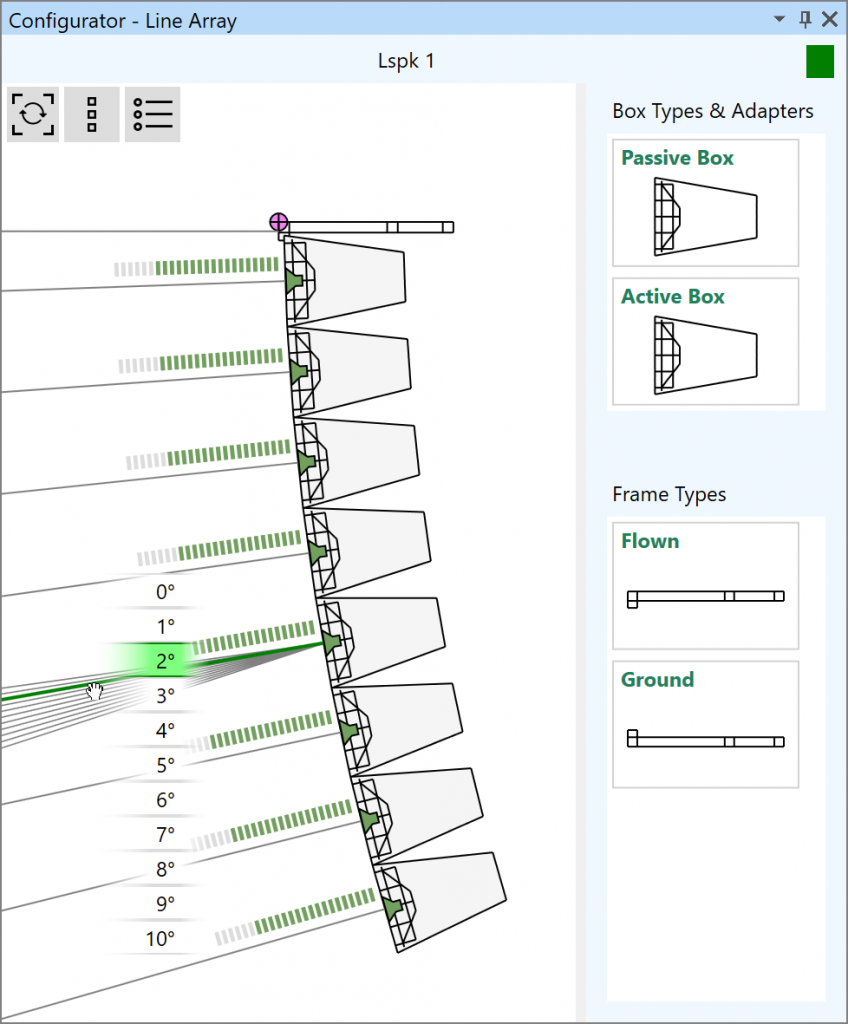Select the 0° angle option
848x1024 pixels.
click(165, 592)
